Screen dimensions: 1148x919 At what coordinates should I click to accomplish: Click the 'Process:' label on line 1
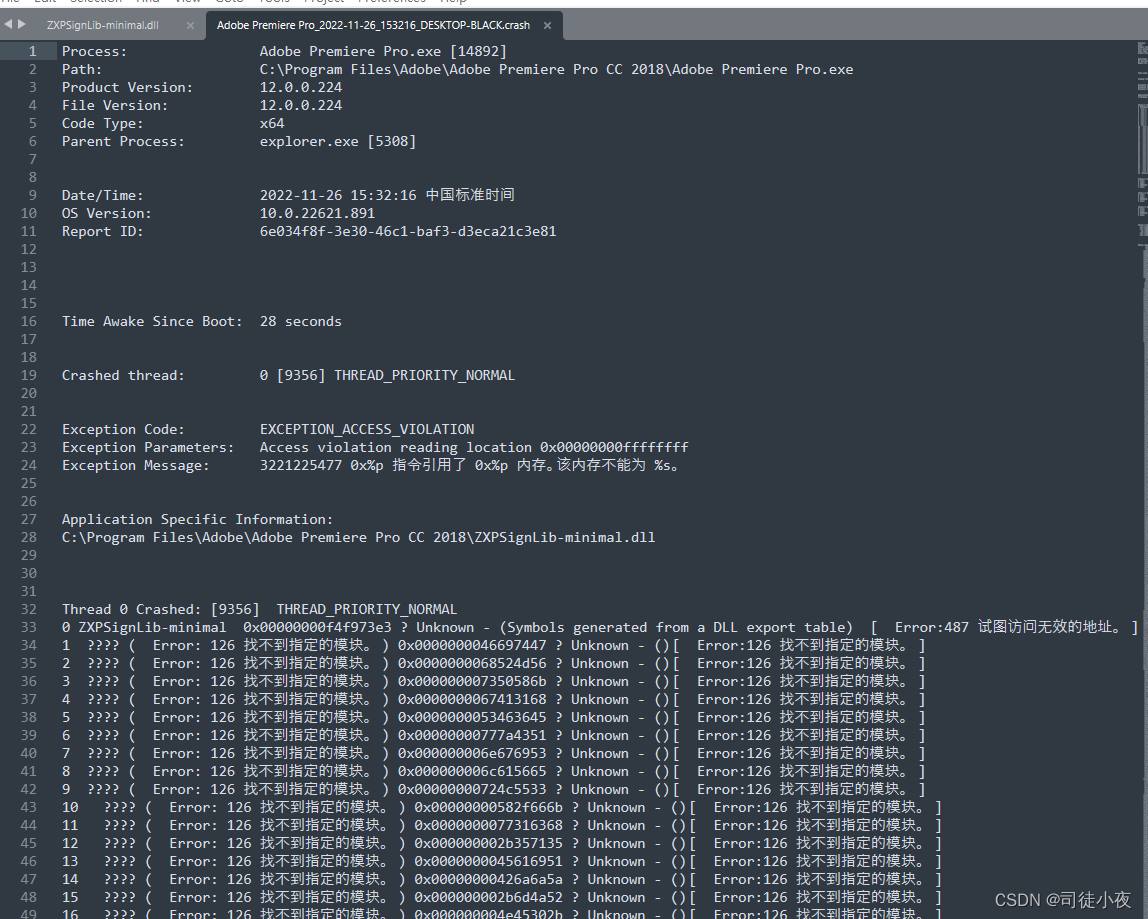point(94,51)
